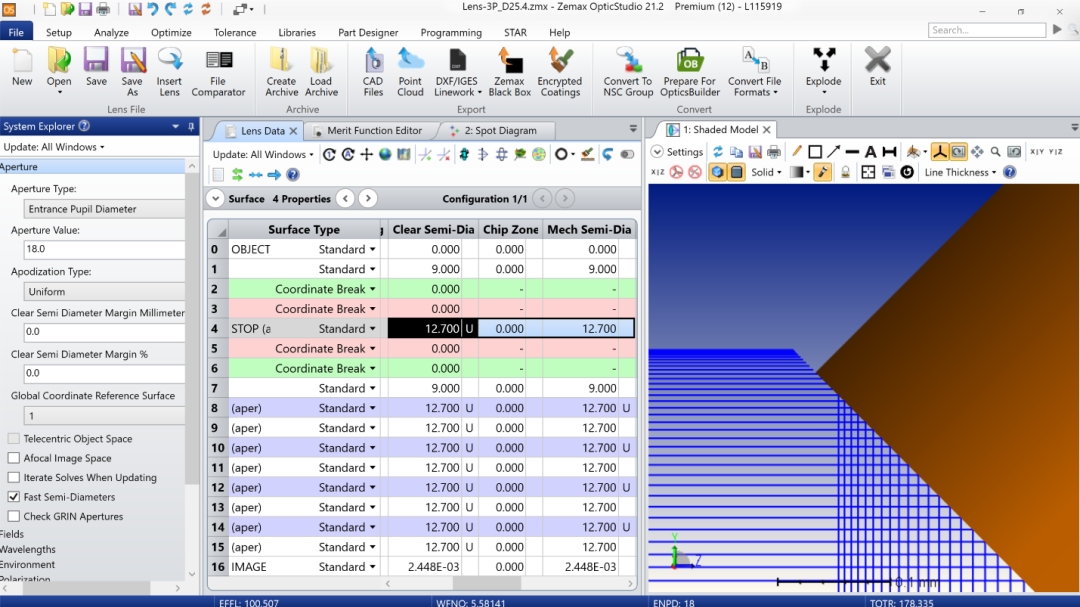Open the Aperture Type dropdown
The image size is (1080, 607).
click(x=104, y=209)
